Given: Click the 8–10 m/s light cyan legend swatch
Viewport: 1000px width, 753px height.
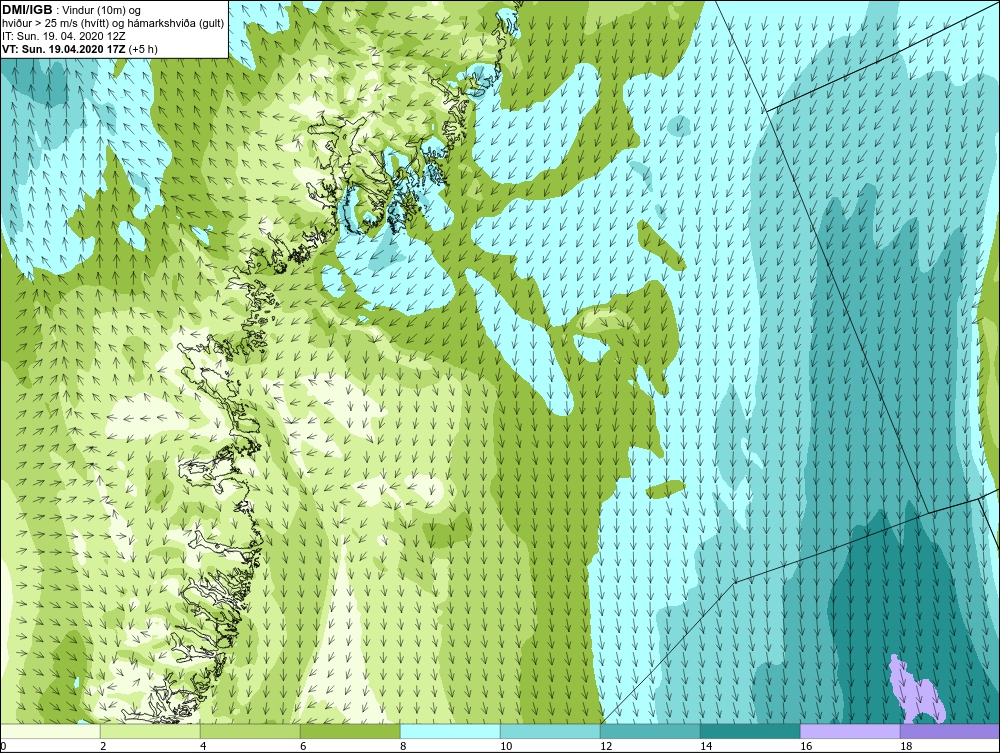Looking at the screenshot, I should [450, 731].
